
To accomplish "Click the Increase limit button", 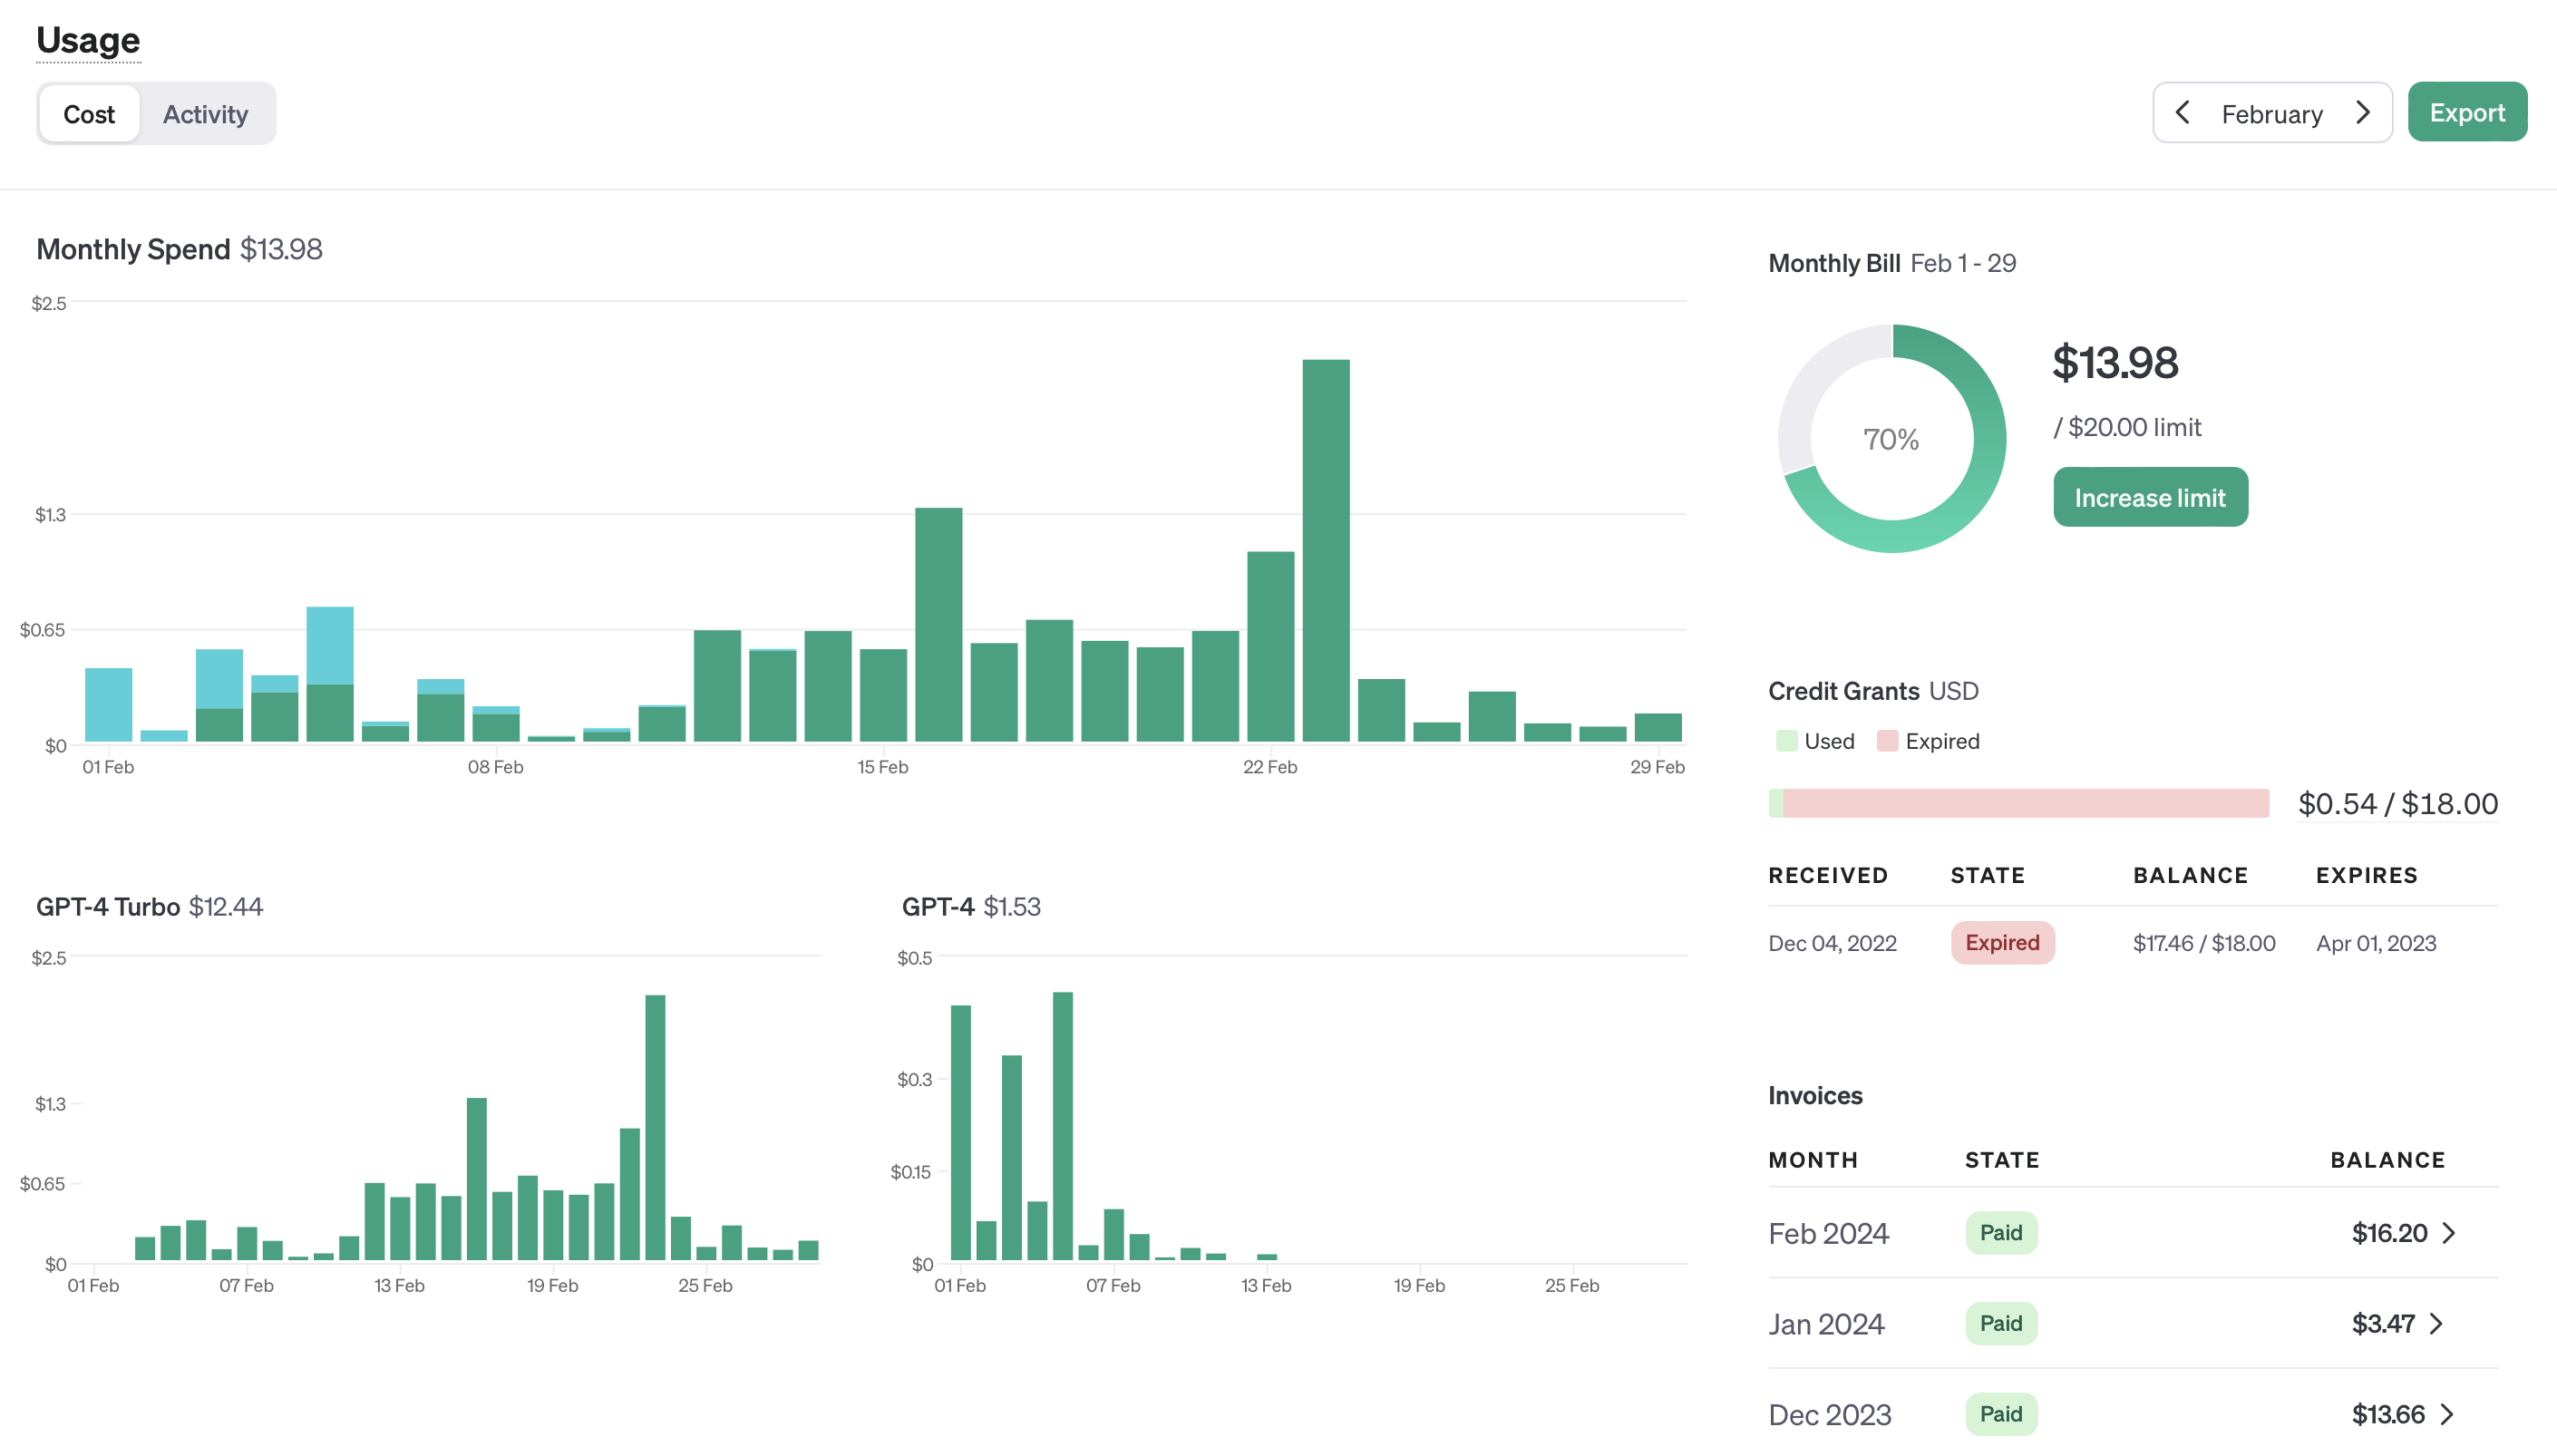I will coord(2149,498).
